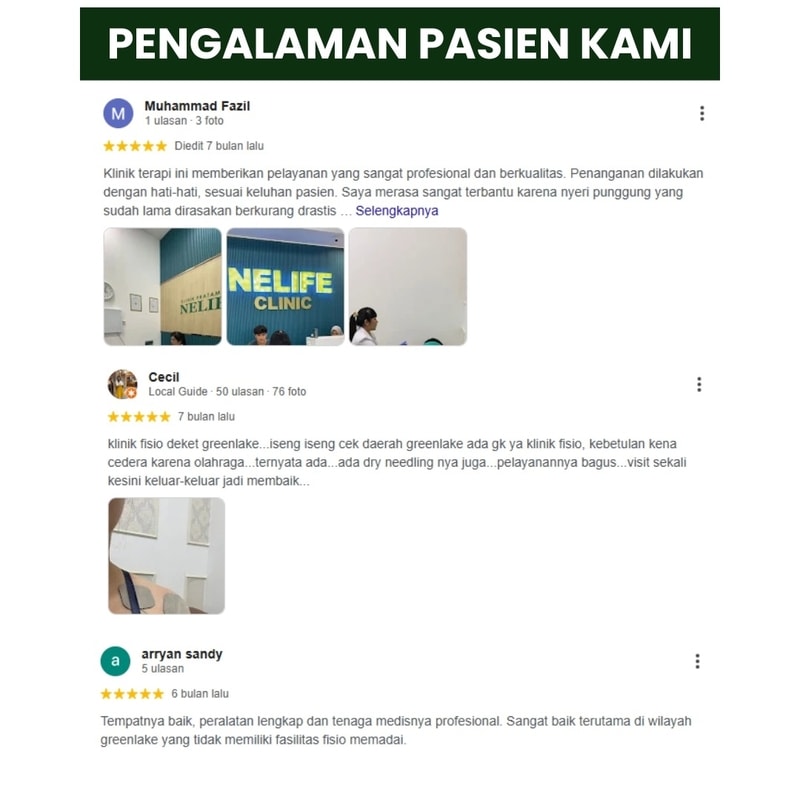View the NELIFE CLINIC sign photo
This screenshot has width=800, height=800.
285,287
